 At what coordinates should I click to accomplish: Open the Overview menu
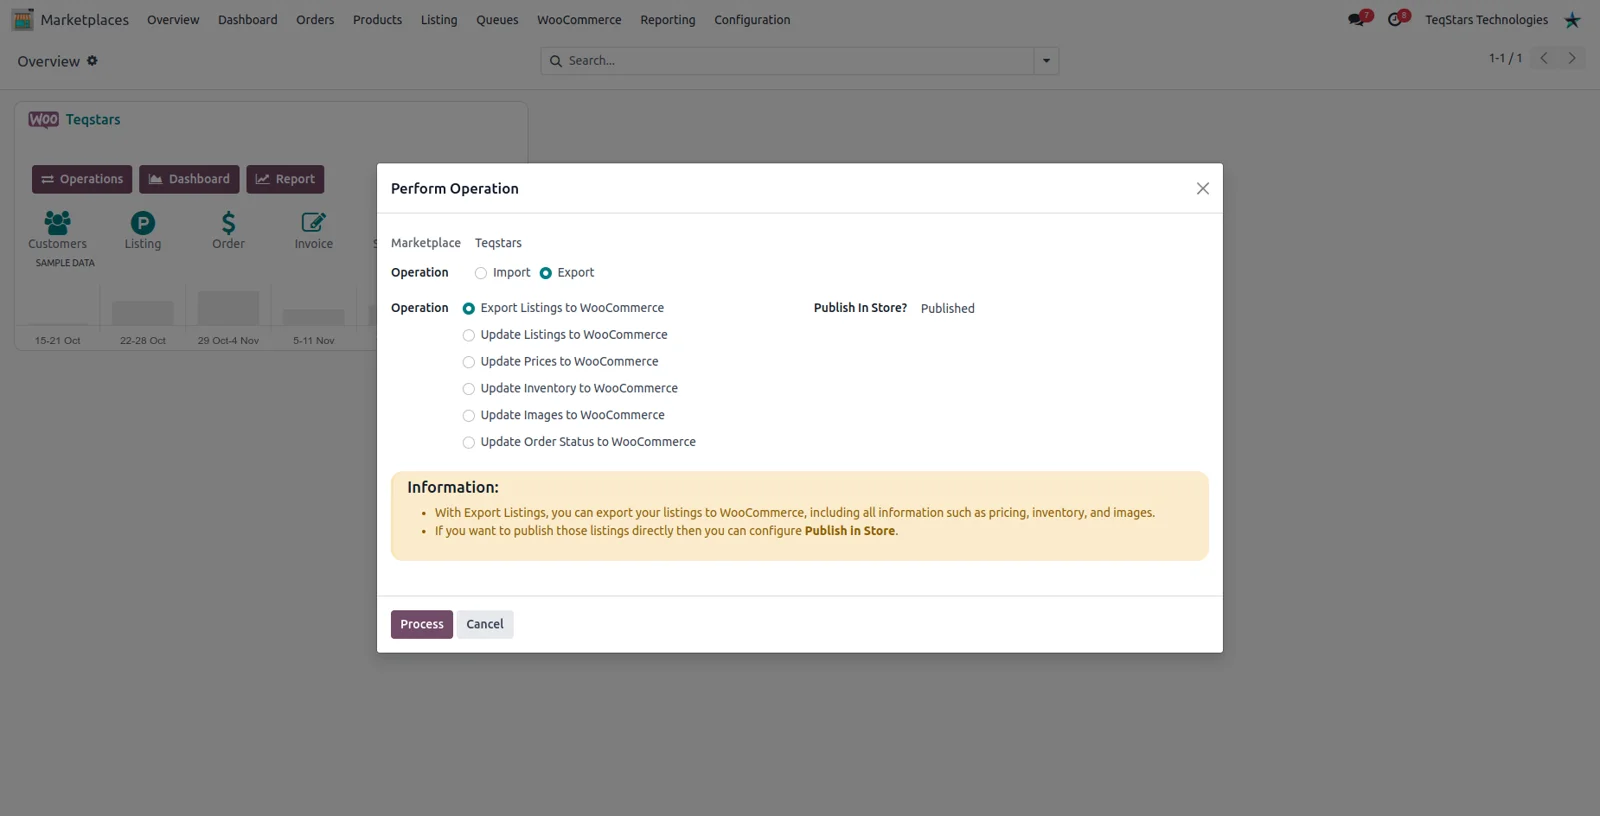click(173, 20)
